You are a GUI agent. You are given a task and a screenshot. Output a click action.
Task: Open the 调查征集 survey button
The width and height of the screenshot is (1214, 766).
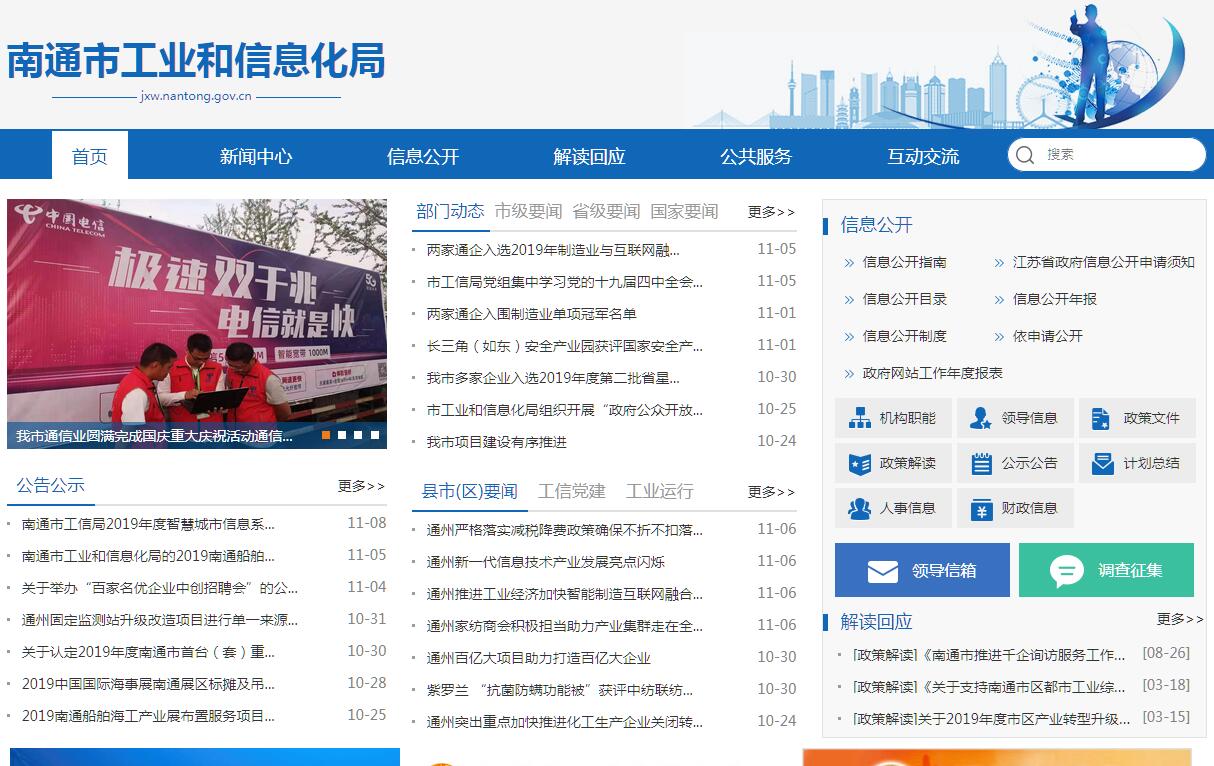coord(1106,570)
